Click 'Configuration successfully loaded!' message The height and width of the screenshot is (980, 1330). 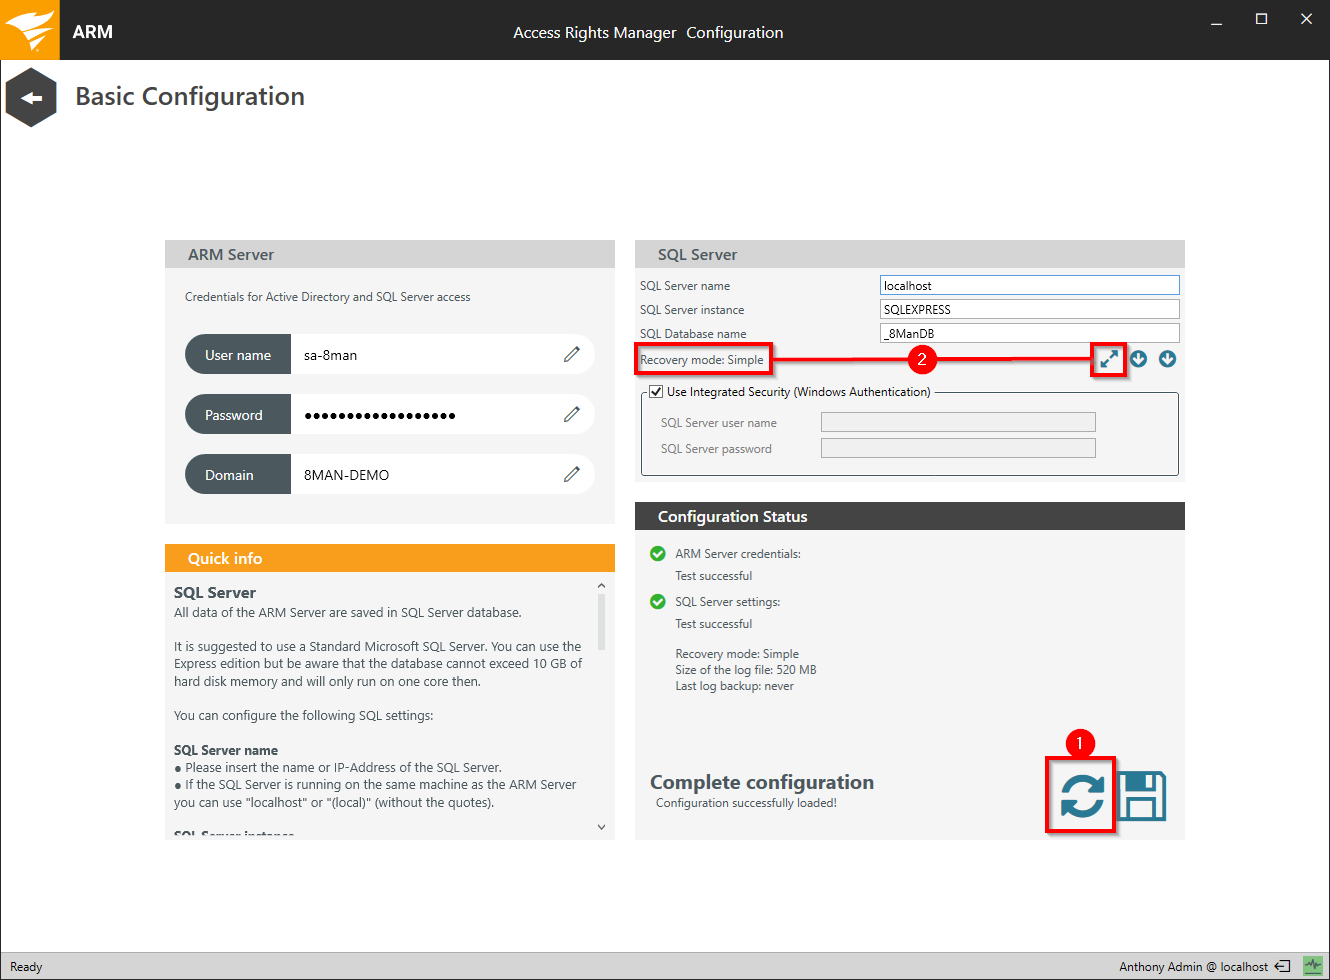point(746,803)
